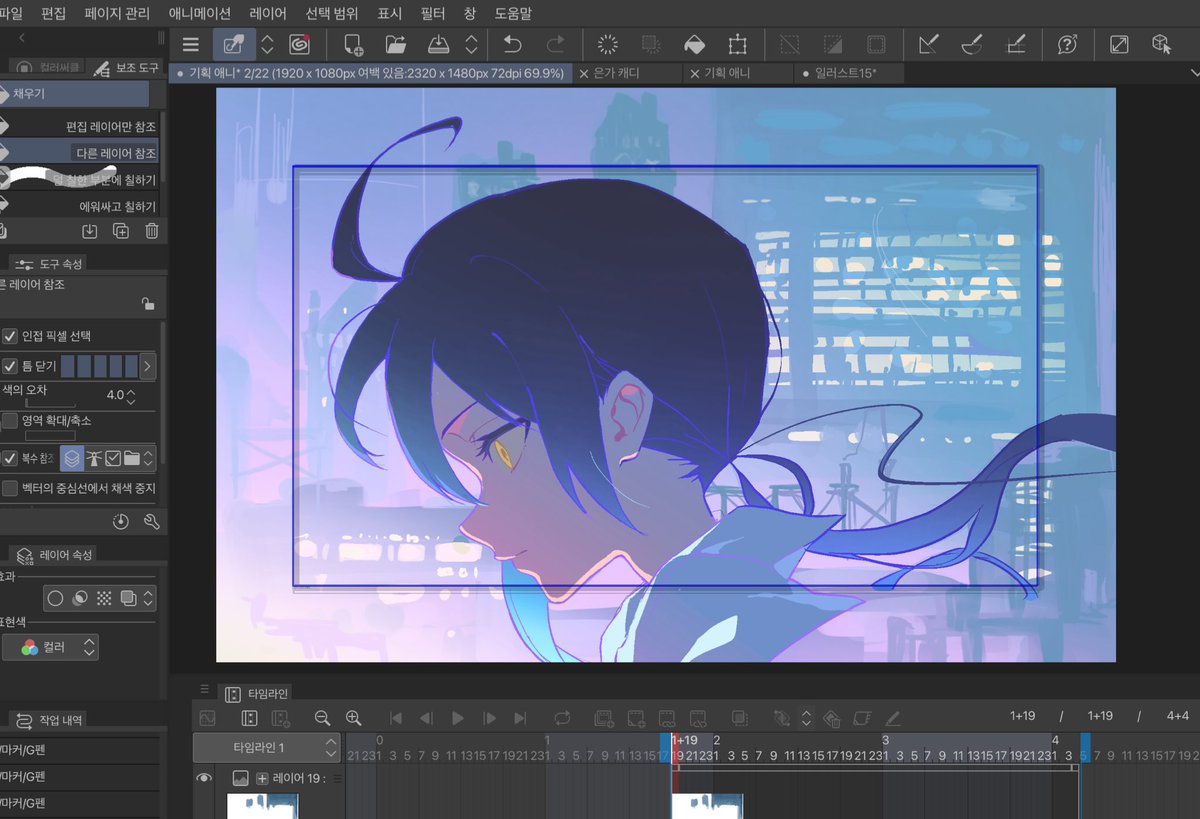Fit canvas to screen with diagonal arrow icon
The width and height of the screenshot is (1200, 819).
1120,45
